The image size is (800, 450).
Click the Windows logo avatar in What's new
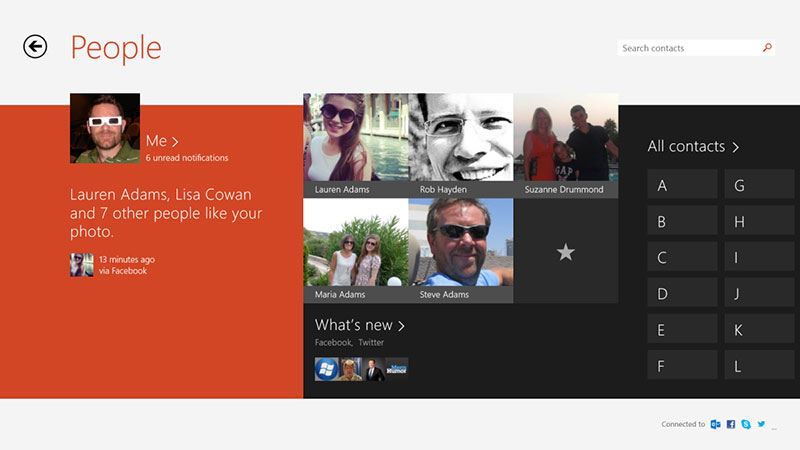(327, 369)
